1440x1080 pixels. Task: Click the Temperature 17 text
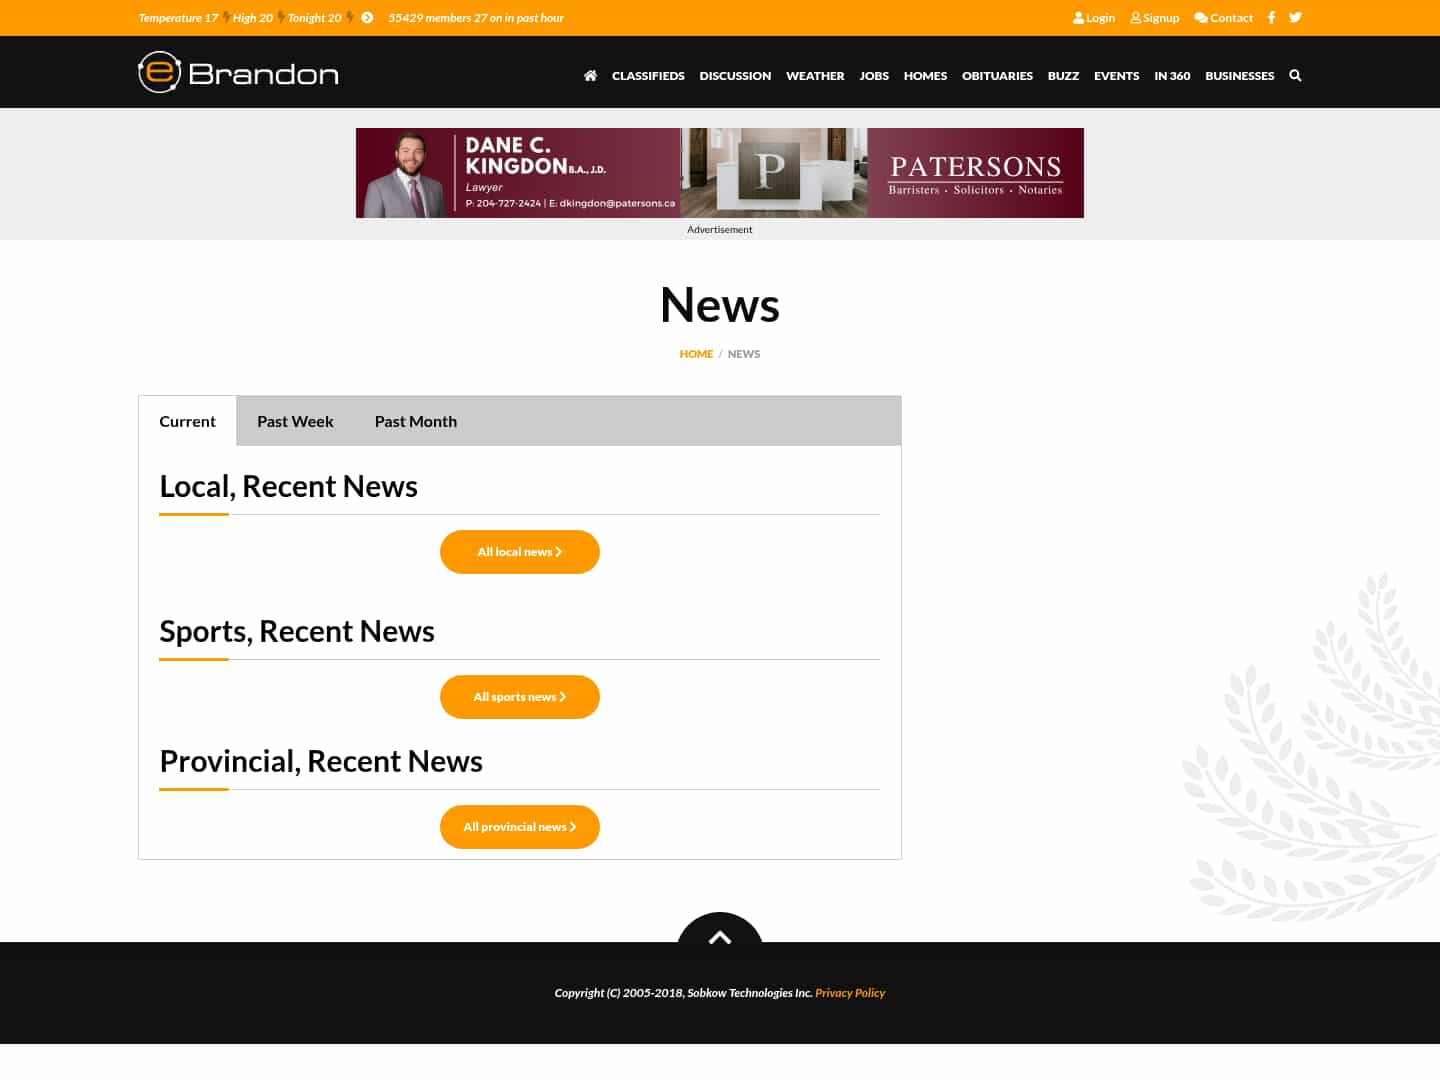coord(178,18)
